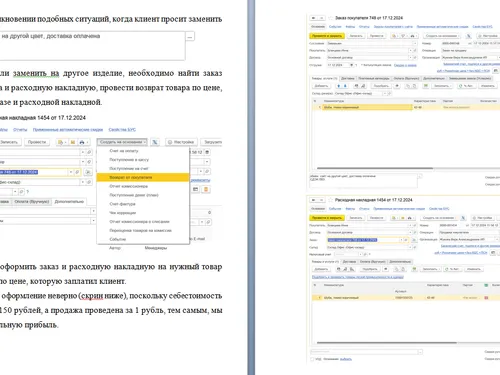500x375 pixels.
Task: Click the calendar icon beside the date field, left-page invoice
Action: coord(207,152)
